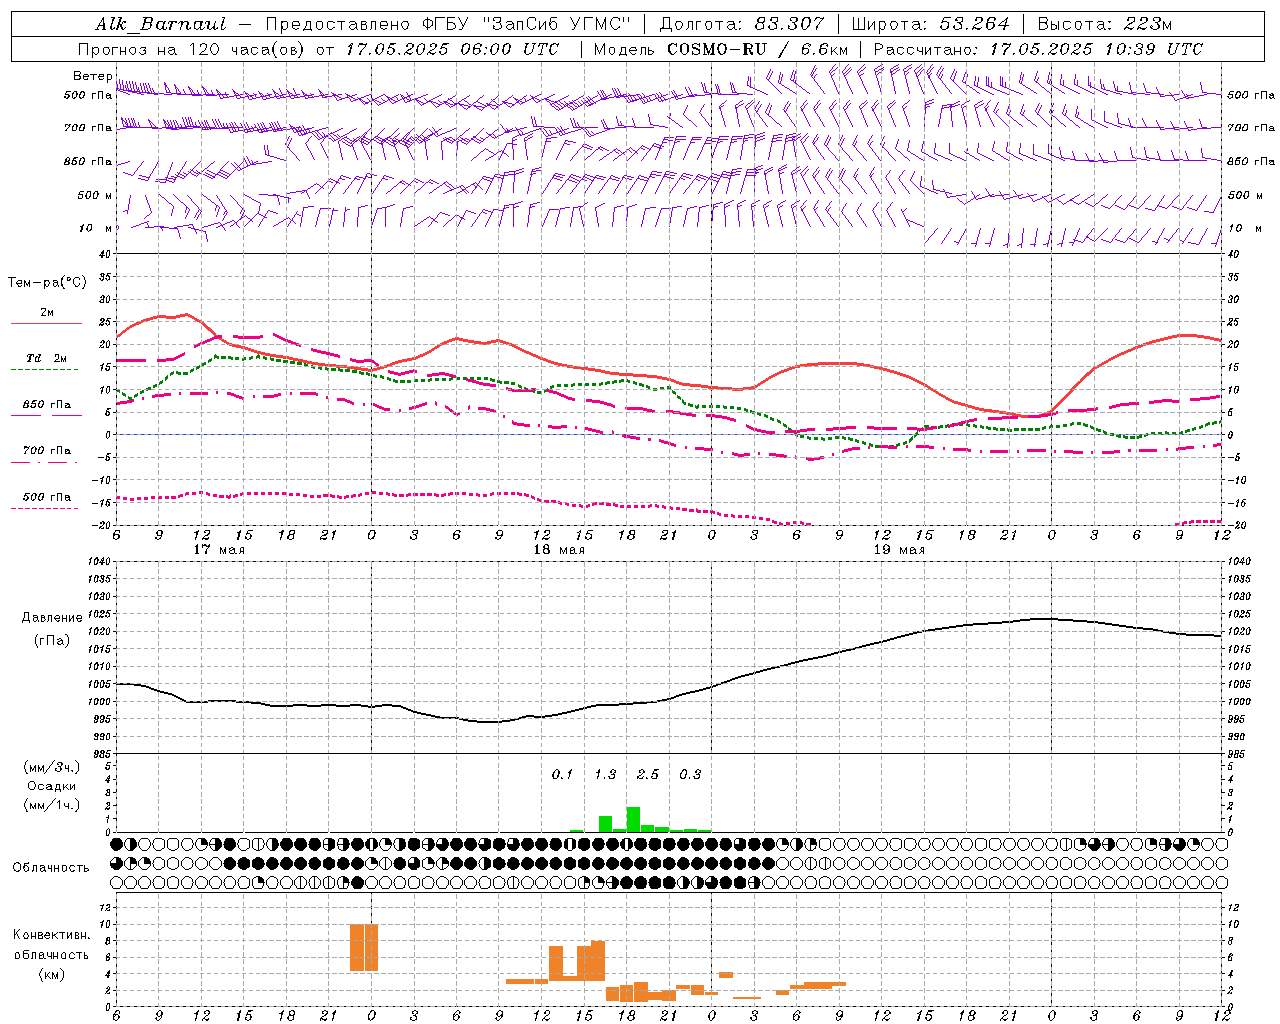This screenshot has height=1024, width=1280.
Task: Click the 985 value on left pressure axis
Action: pos(101,754)
